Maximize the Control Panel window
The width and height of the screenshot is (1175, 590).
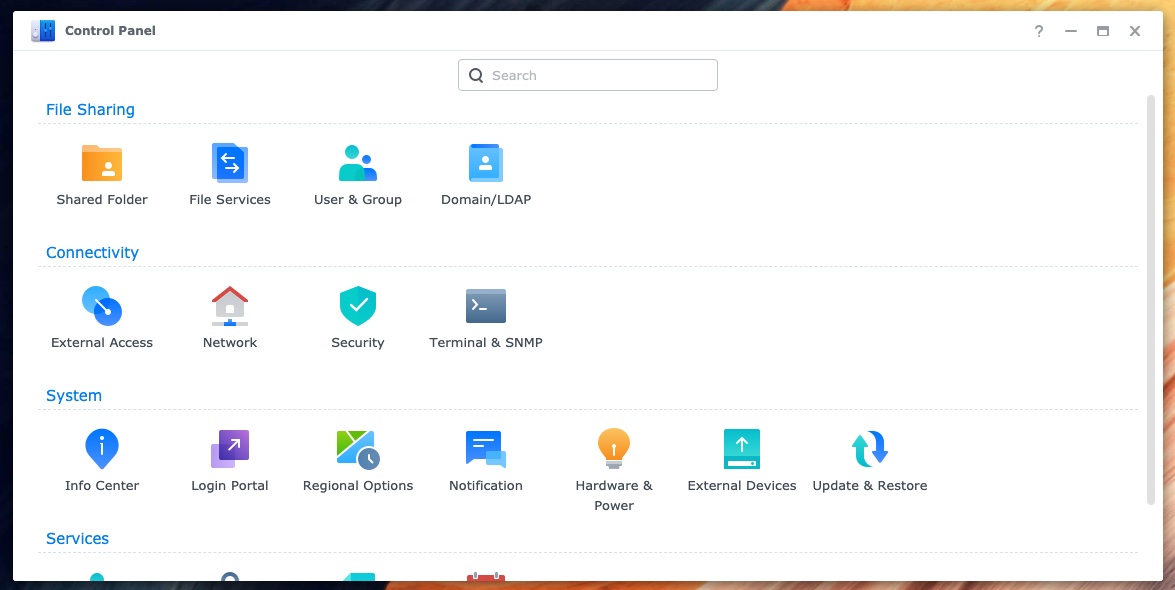pyautogui.click(x=1102, y=31)
